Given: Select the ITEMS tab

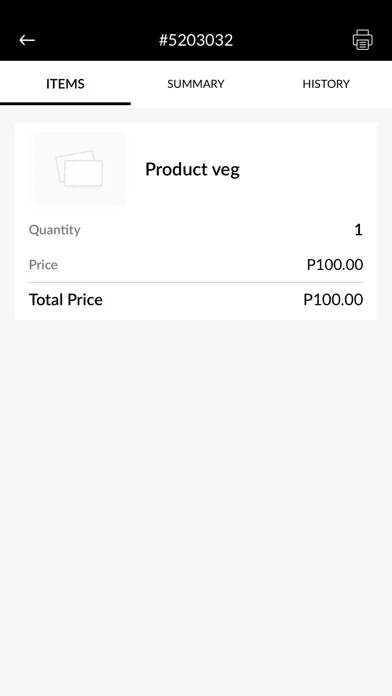Looking at the screenshot, I should click(x=65, y=84).
